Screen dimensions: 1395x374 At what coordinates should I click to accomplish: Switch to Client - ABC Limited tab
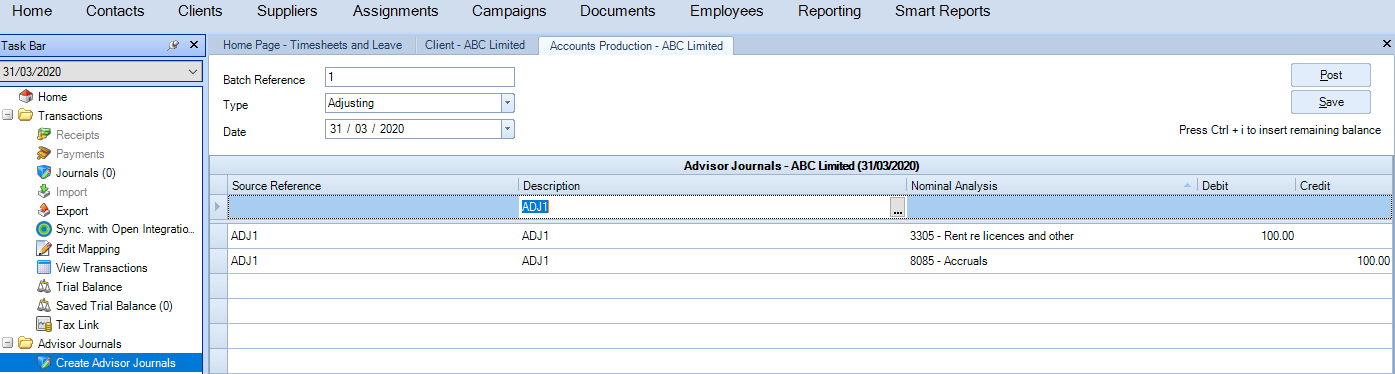pos(475,45)
